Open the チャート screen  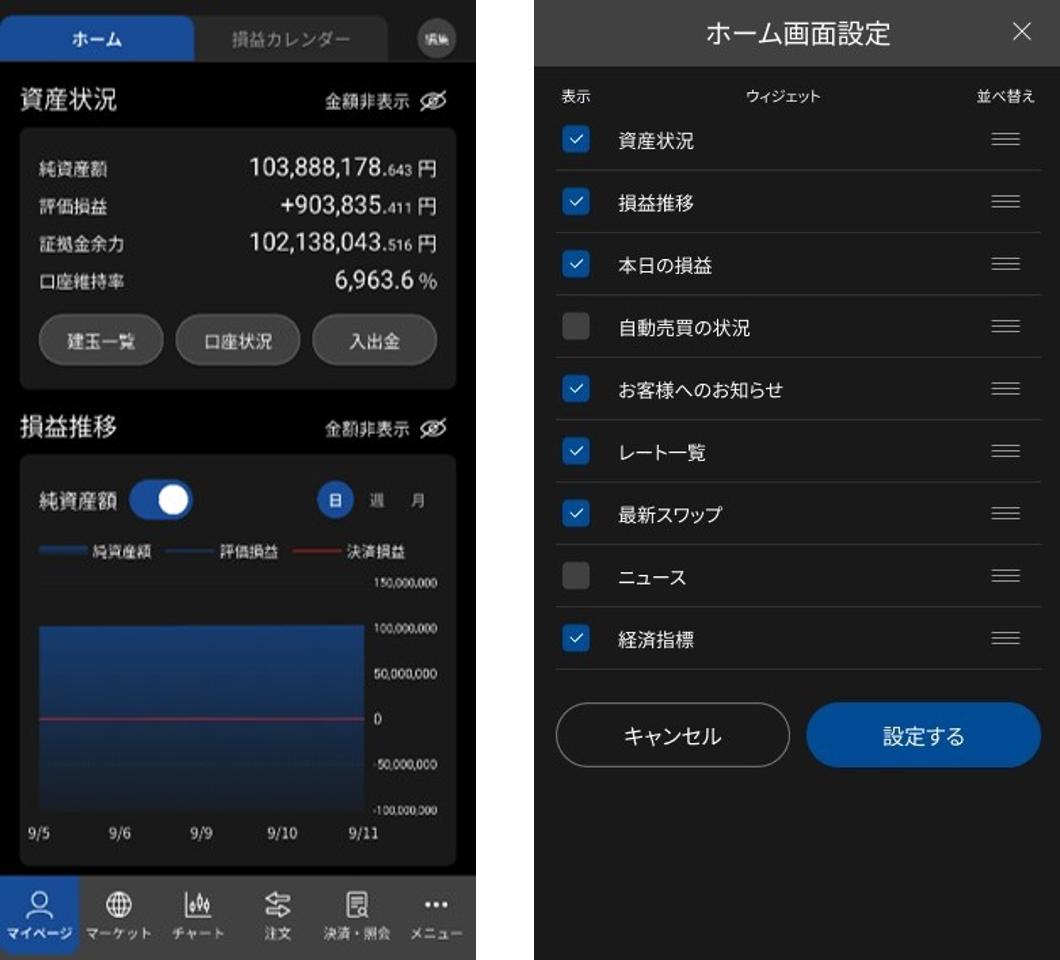(198, 915)
